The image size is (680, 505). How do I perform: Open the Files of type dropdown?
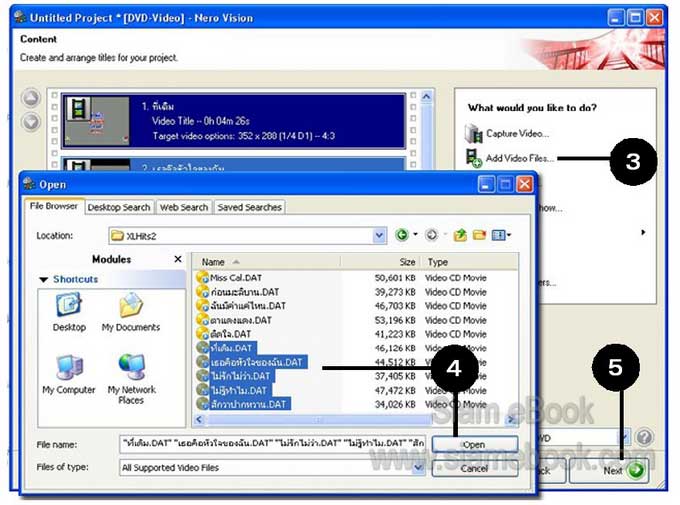point(418,467)
